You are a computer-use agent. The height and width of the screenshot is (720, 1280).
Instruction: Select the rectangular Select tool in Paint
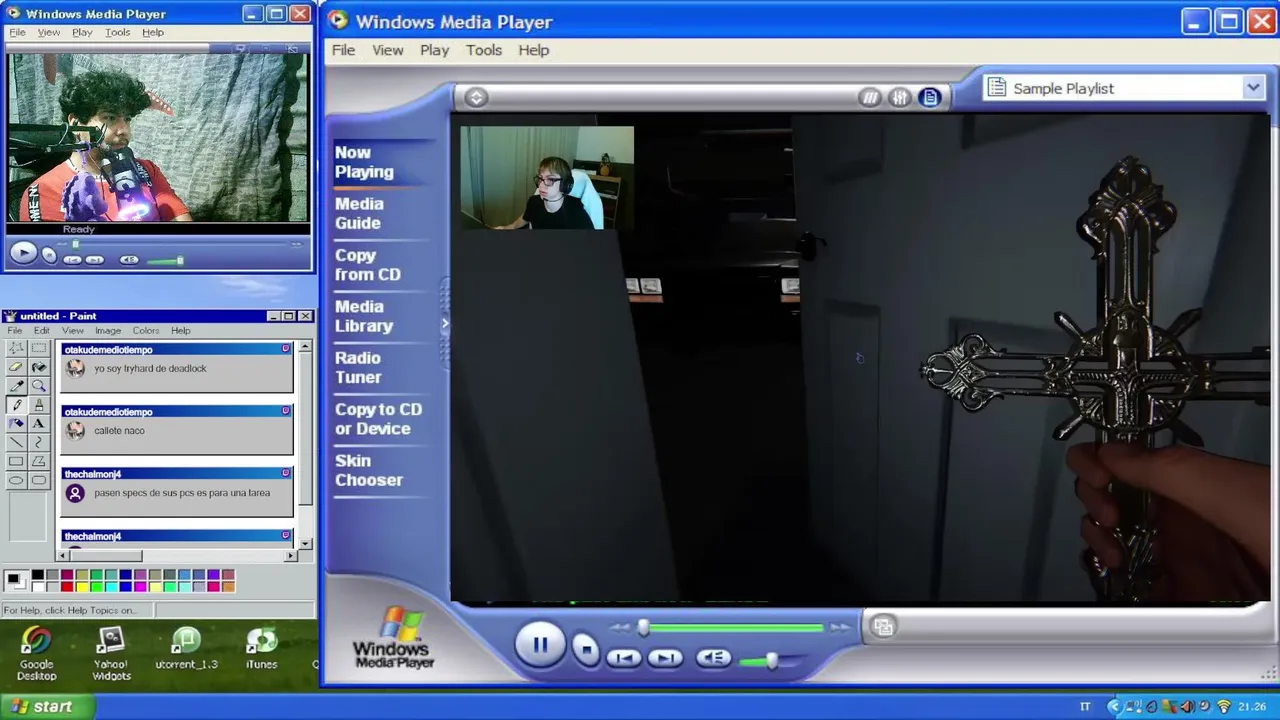coord(38,348)
